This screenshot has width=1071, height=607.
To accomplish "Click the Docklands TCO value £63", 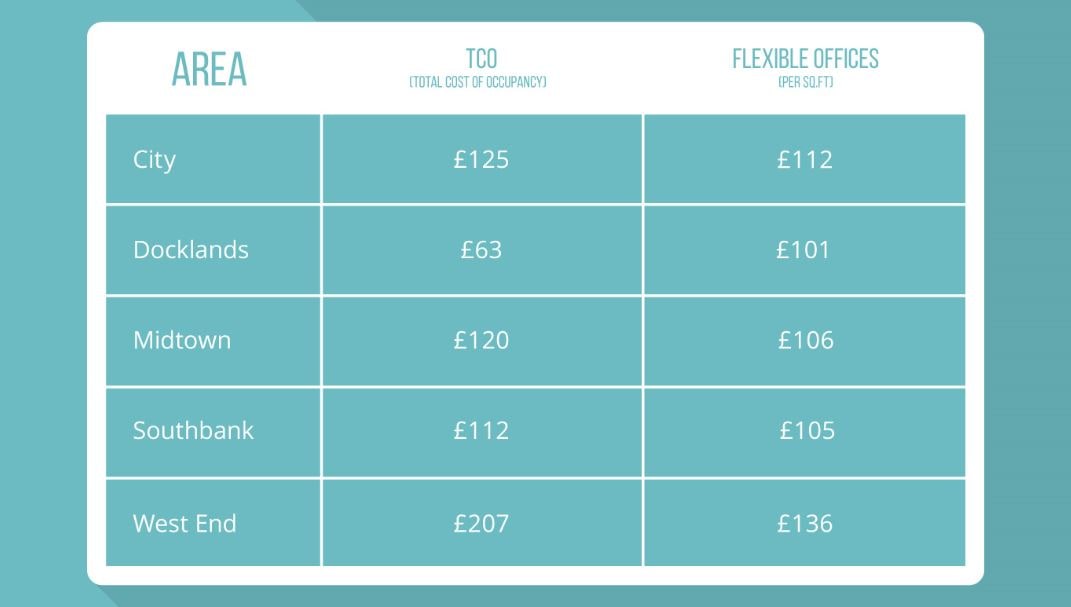I will (x=481, y=250).
